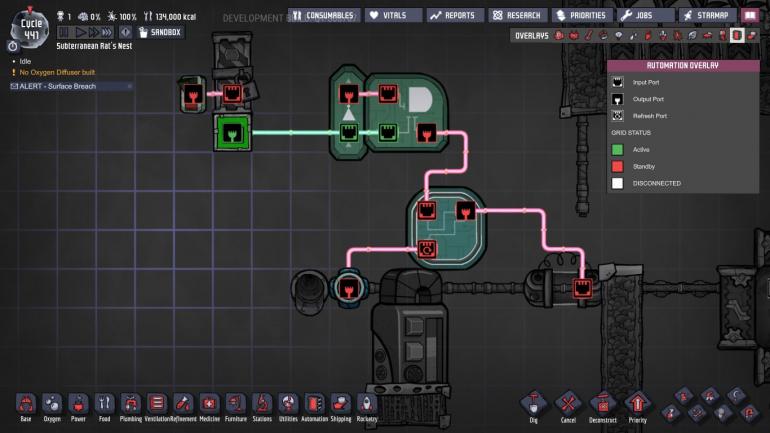The width and height of the screenshot is (770, 433).
Task: Select the Cancel tool
Action: point(568,407)
